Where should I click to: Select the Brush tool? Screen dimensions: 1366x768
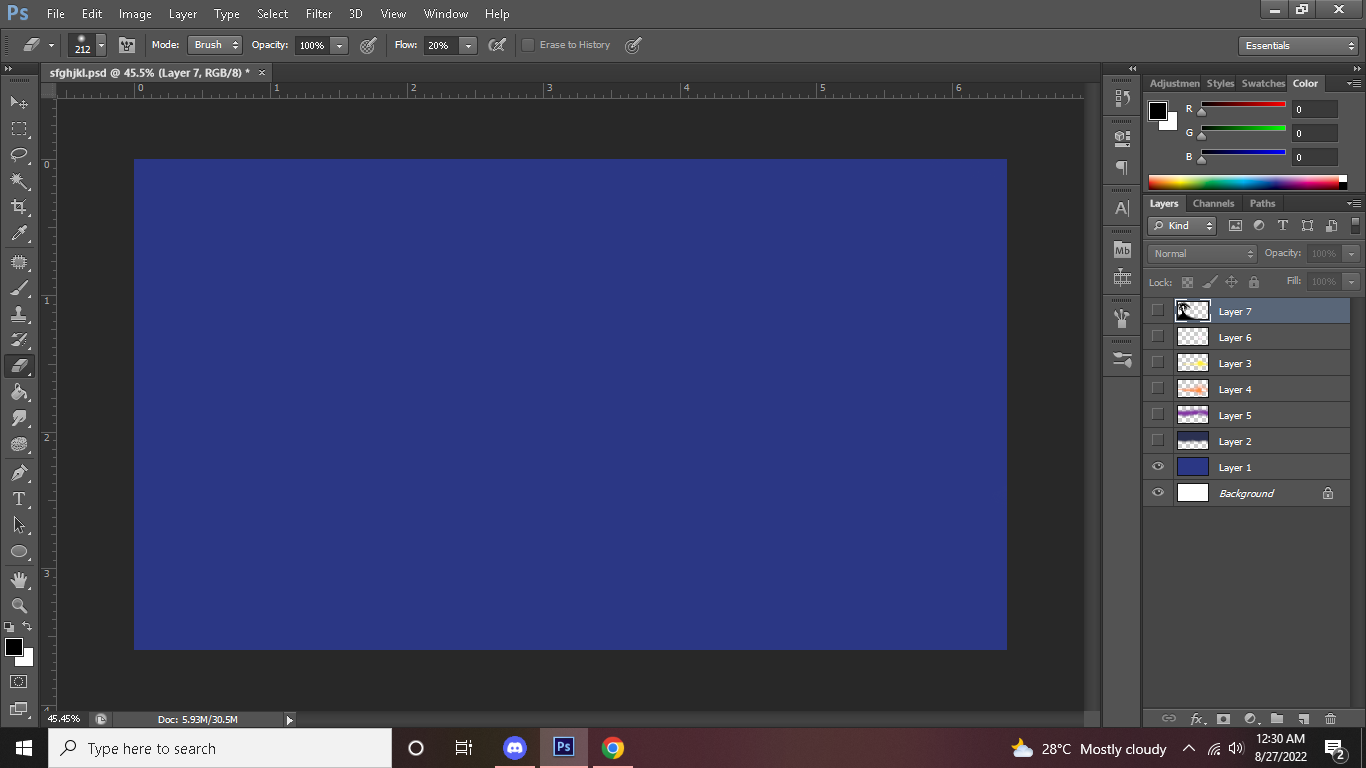tap(19, 288)
